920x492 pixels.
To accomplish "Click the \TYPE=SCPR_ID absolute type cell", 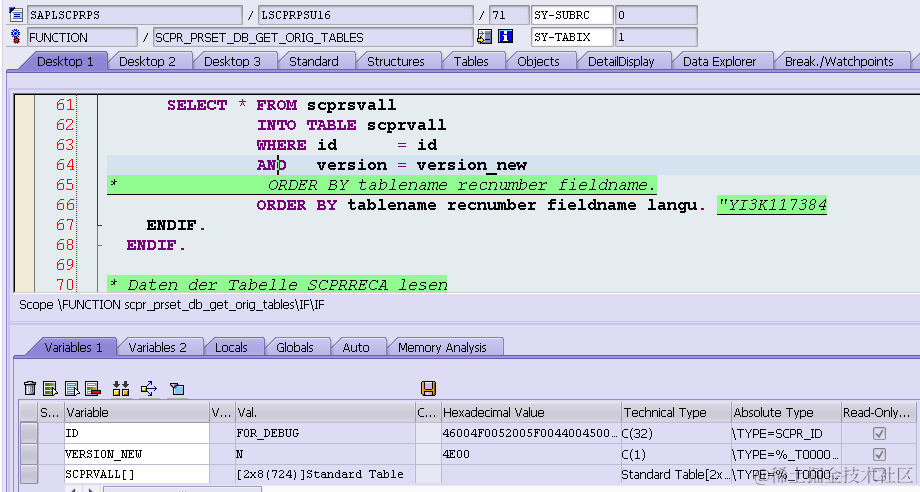I will click(x=786, y=433).
